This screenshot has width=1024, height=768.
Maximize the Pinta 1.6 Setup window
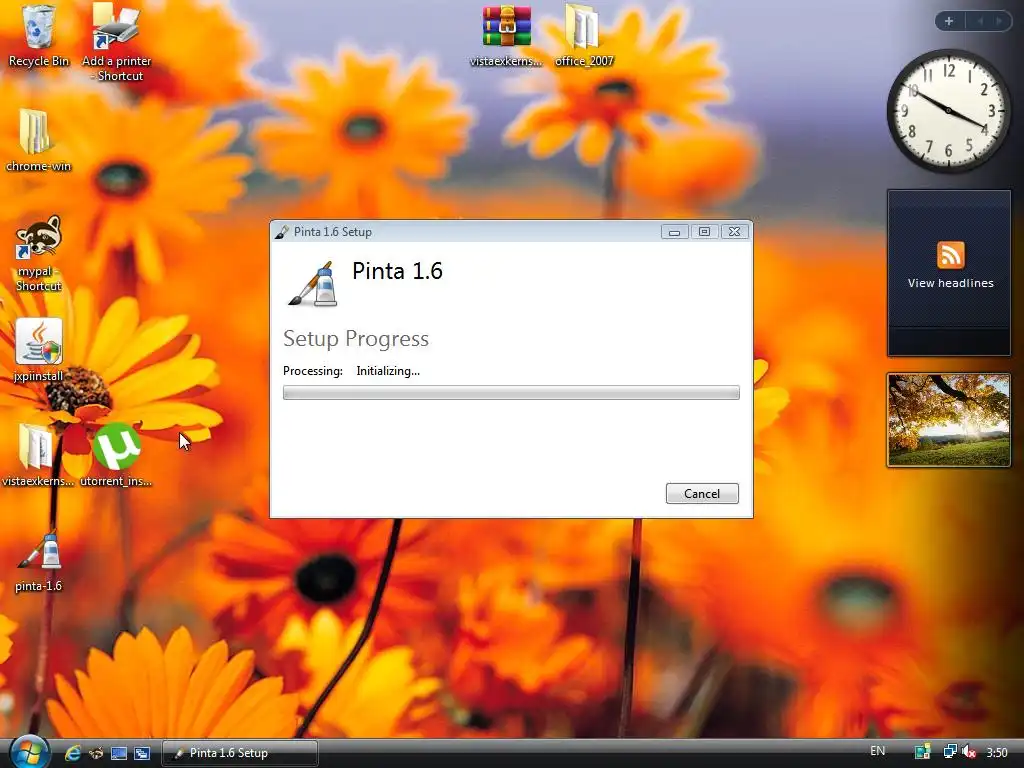[704, 232]
